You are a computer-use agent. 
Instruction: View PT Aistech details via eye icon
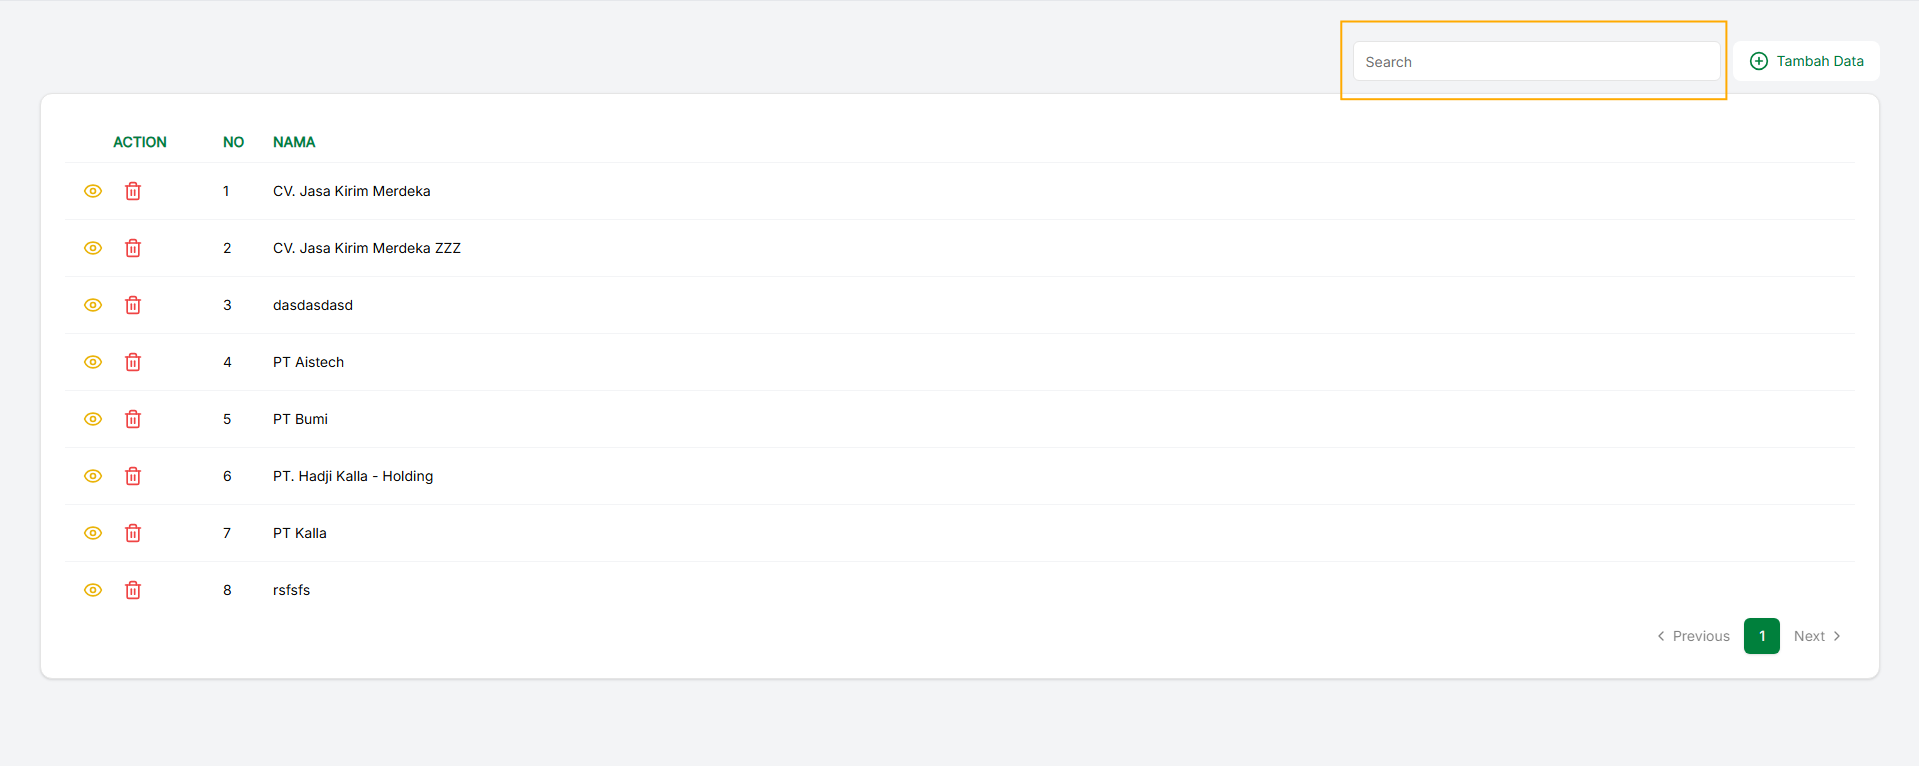[93, 362]
